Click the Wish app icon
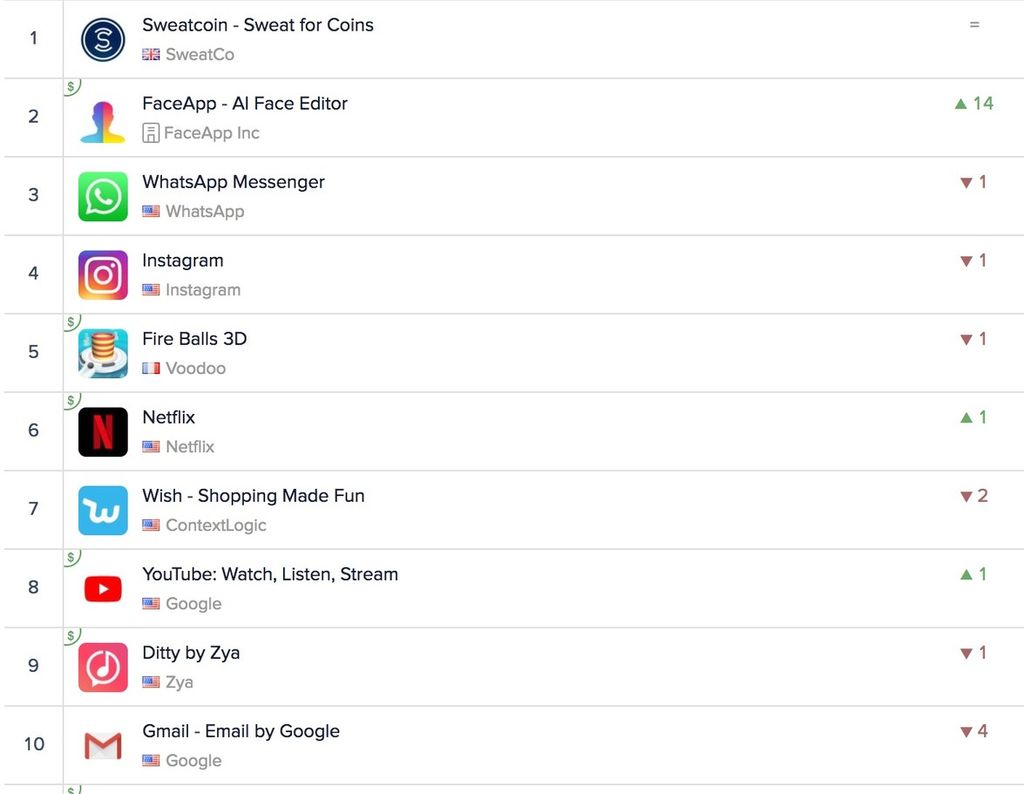This screenshot has width=1024, height=794. (x=103, y=510)
